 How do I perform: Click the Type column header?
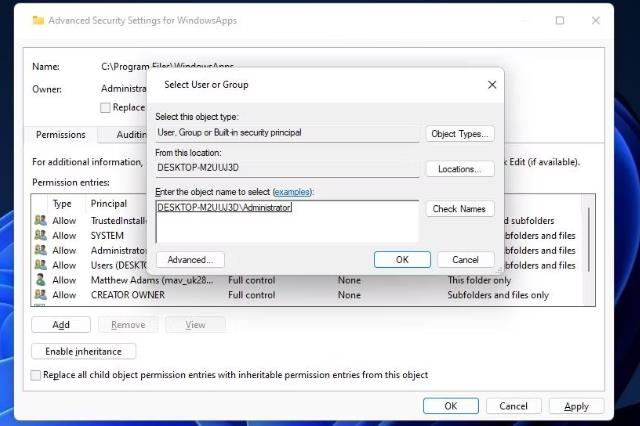(62, 204)
